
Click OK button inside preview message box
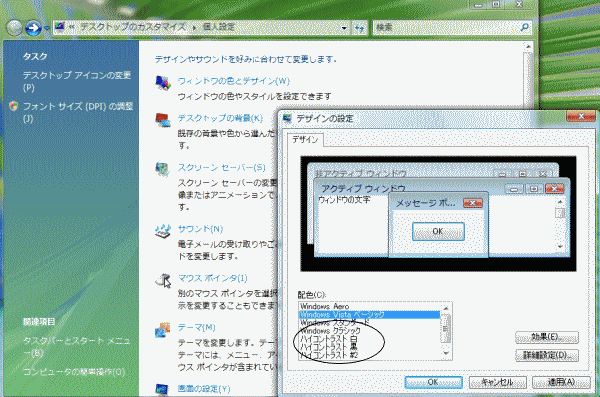tap(438, 231)
